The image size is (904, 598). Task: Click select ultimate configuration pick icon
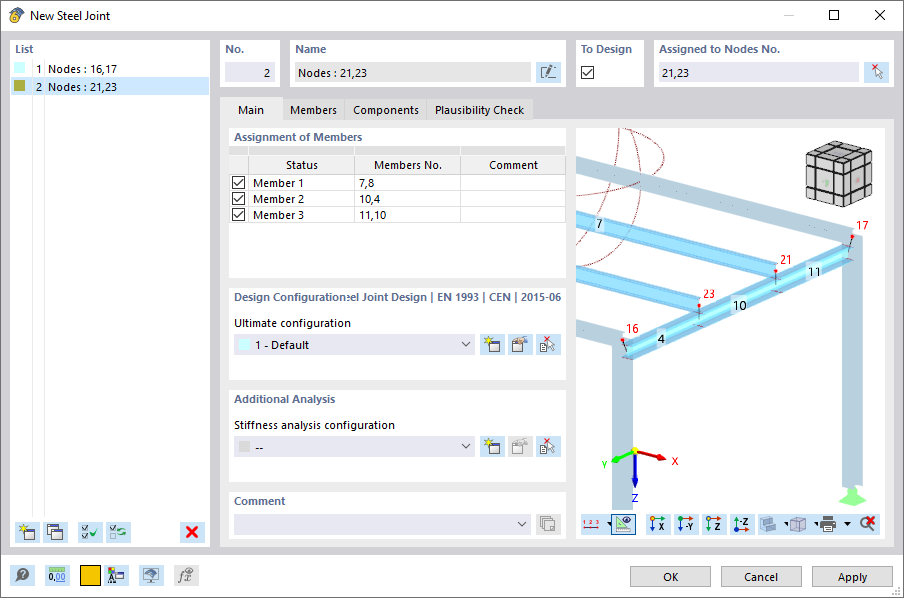click(x=548, y=345)
